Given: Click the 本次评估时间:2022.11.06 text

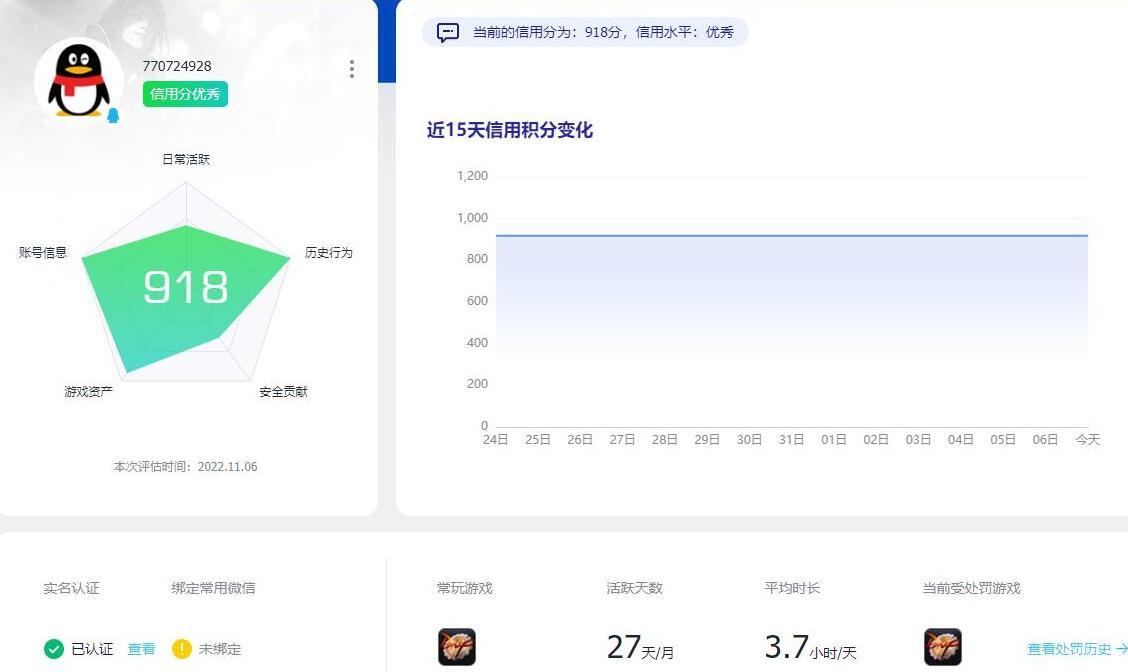Looking at the screenshot, I should pos(185,466).
